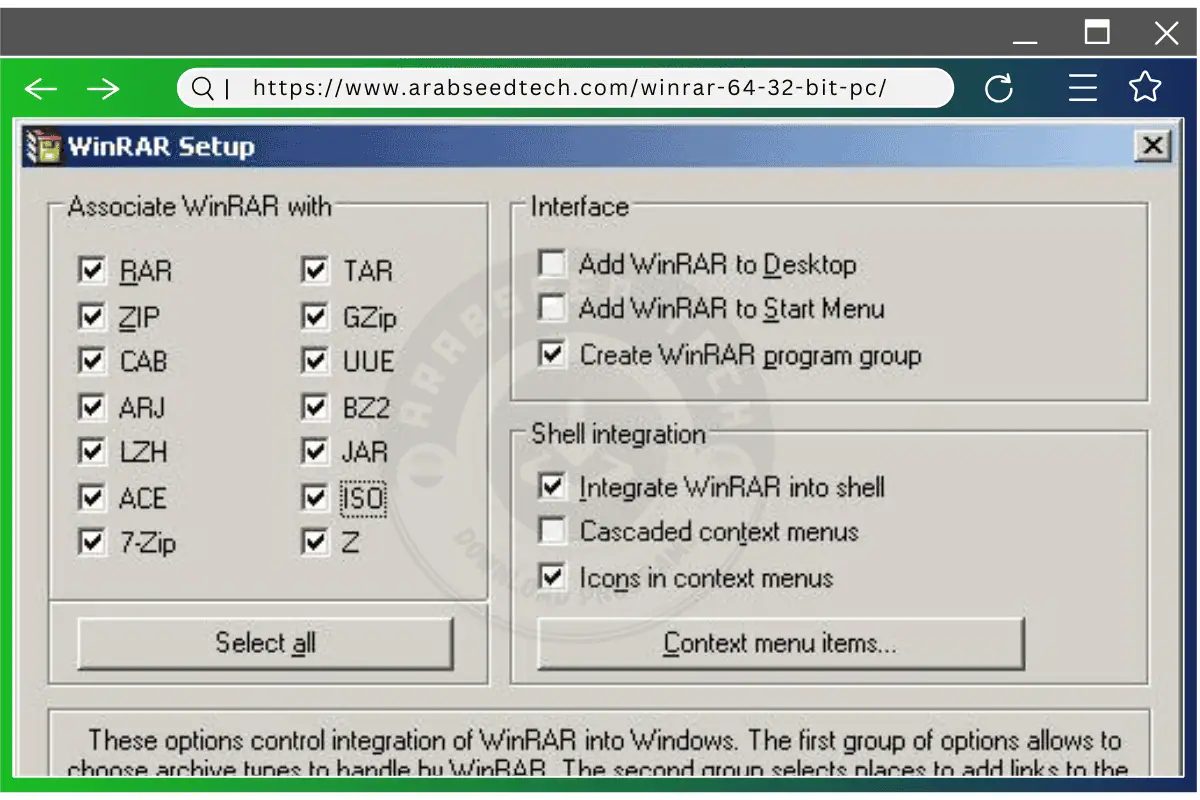This screenshot has width=1200, height=800.
Task: Open the browser hamburger menu
Action: pyautogui.click(x=1083, y=88)
